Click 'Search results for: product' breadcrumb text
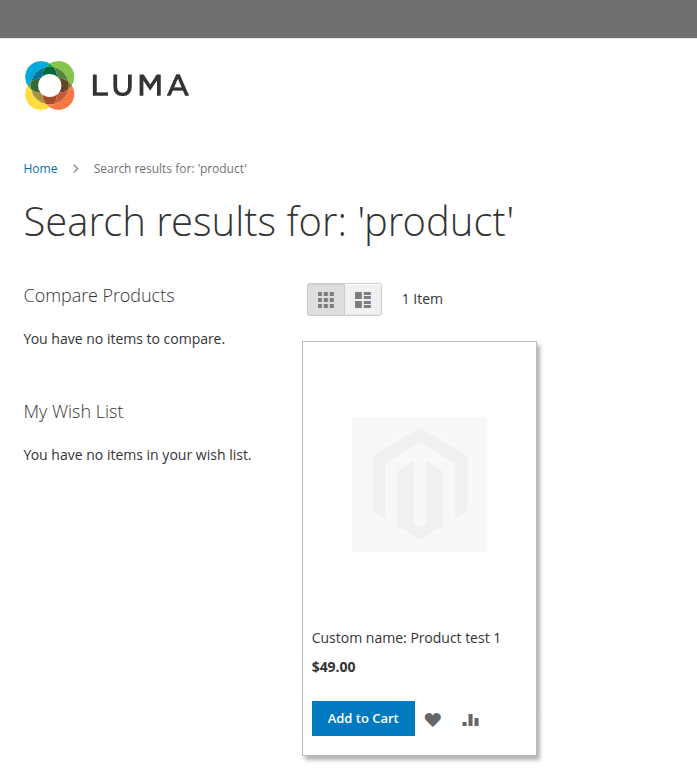This screenshot has width=697, height=775. pyautogui.click(x=170, y=169)
